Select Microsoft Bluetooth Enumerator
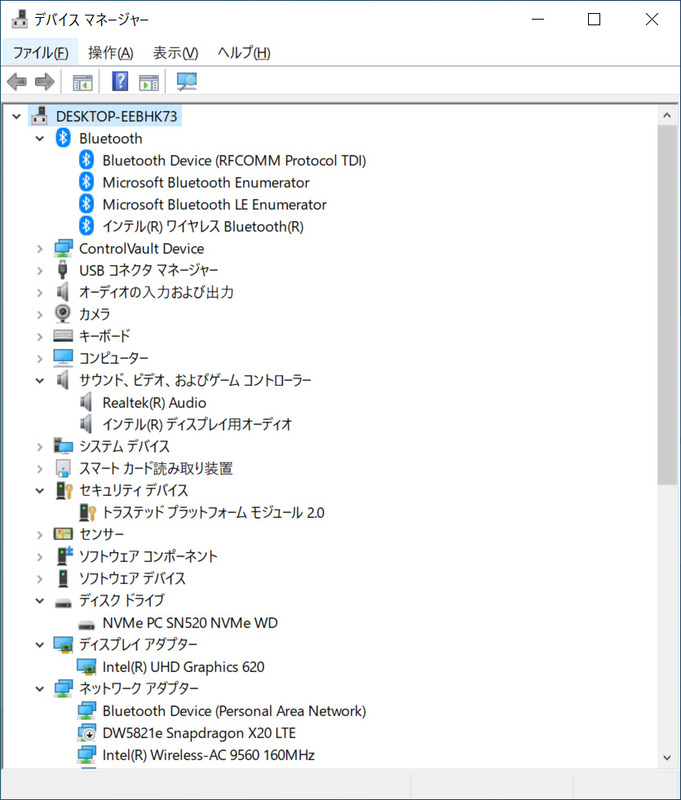The image size is (681, 800). point(206,182)
